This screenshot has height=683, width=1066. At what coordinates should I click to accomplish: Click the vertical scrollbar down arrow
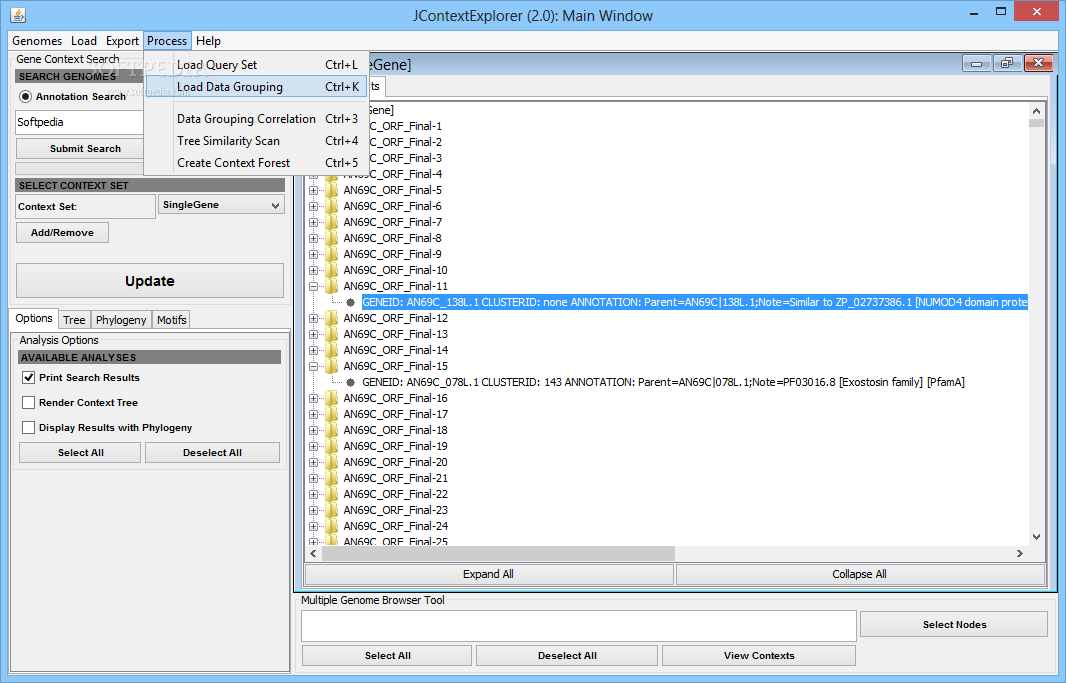[x=1036, y=537]
